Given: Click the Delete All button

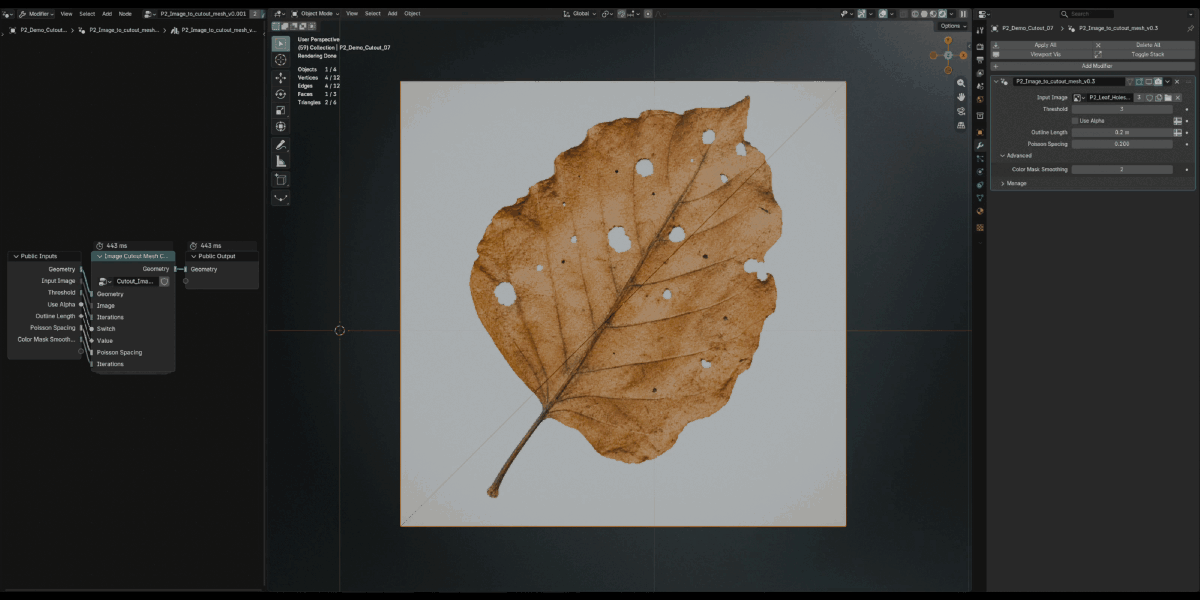Looking at the screenshot, I should tap(1143, 45).
